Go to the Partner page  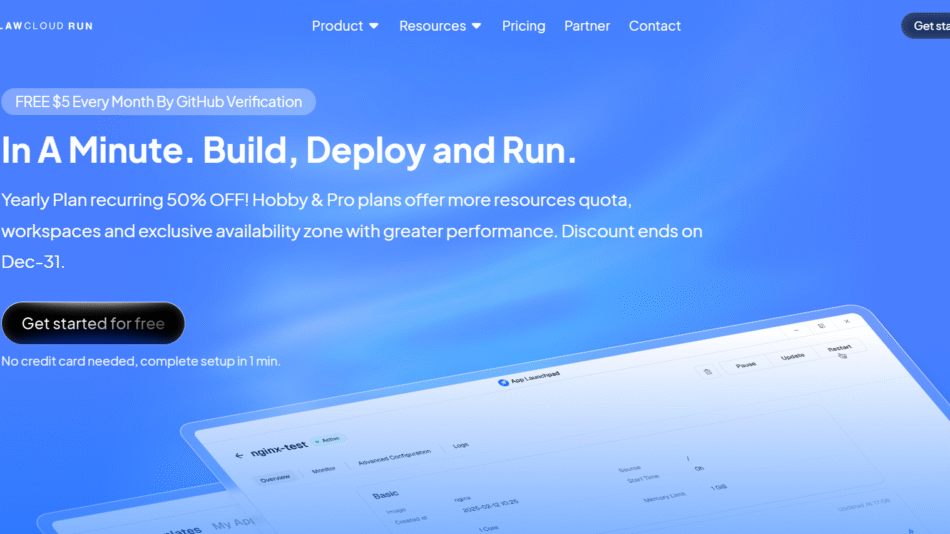pyautogui.click(x=587, y=26)
